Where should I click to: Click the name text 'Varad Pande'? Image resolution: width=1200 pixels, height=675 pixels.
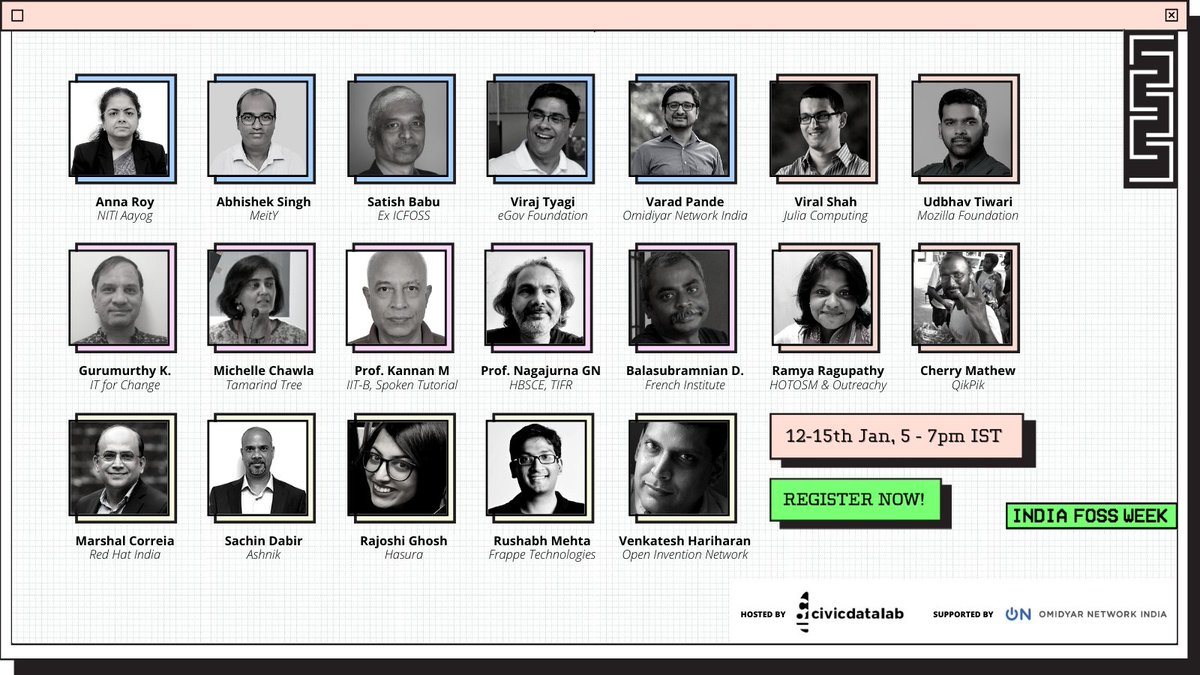pos(685,201)
